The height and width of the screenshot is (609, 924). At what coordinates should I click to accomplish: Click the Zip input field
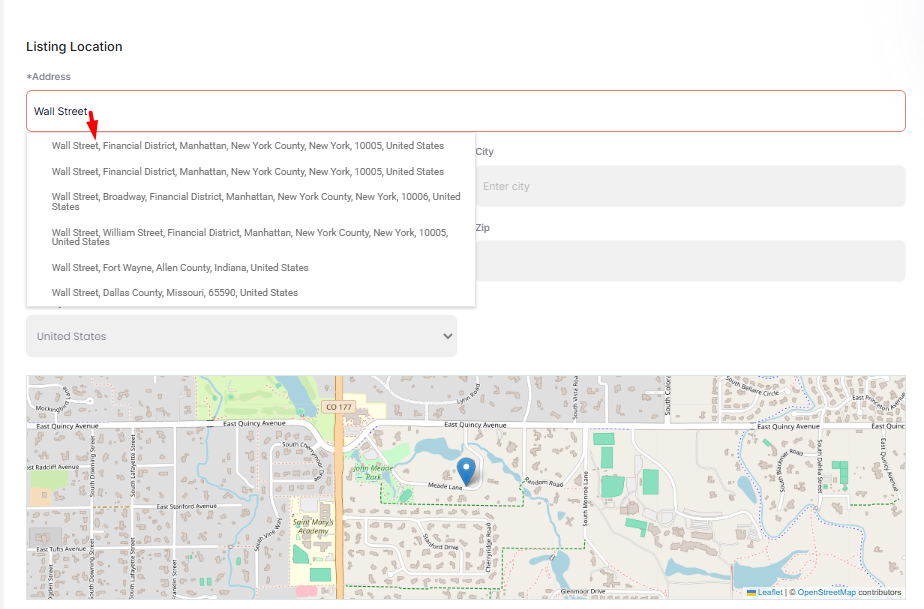coord(690,261)
